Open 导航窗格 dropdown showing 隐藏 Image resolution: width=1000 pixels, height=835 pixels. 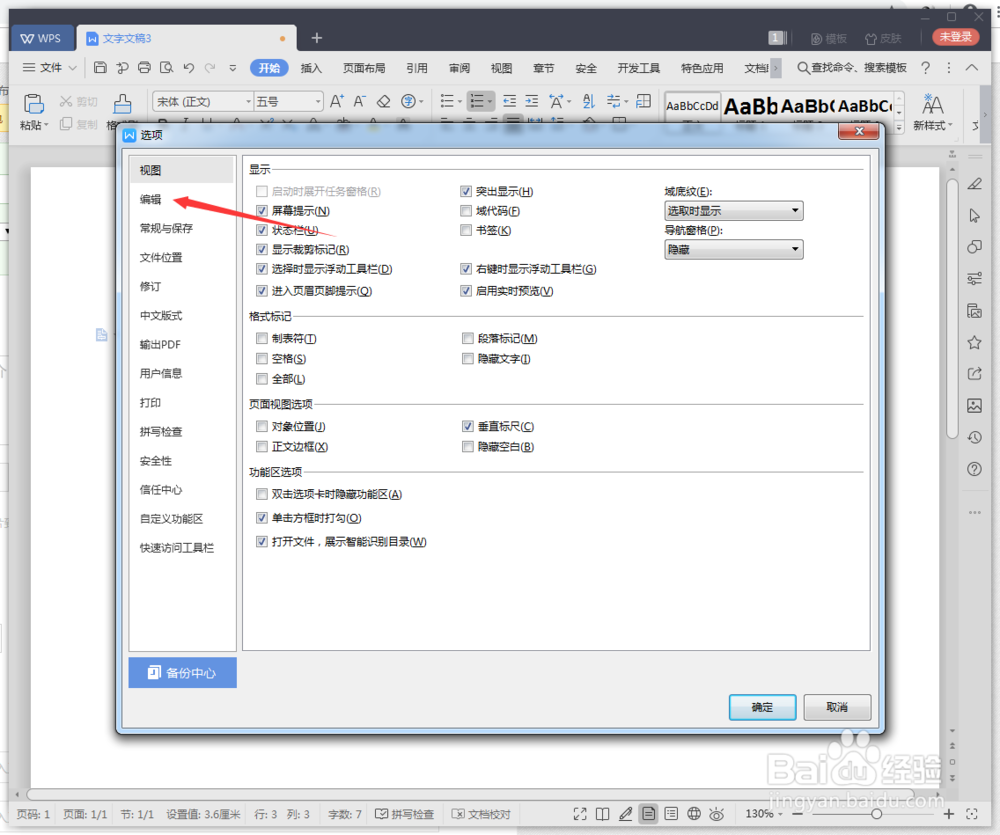[733, 249]
